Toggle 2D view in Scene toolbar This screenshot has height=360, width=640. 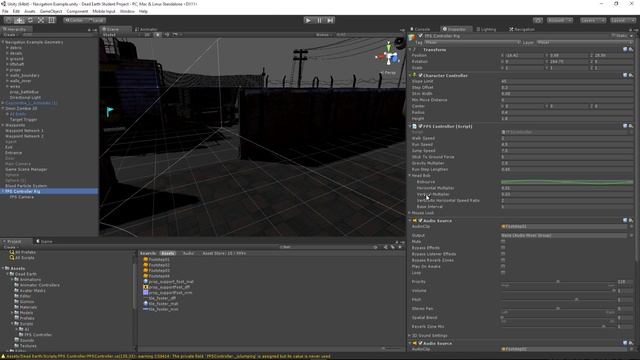point(147,35)
